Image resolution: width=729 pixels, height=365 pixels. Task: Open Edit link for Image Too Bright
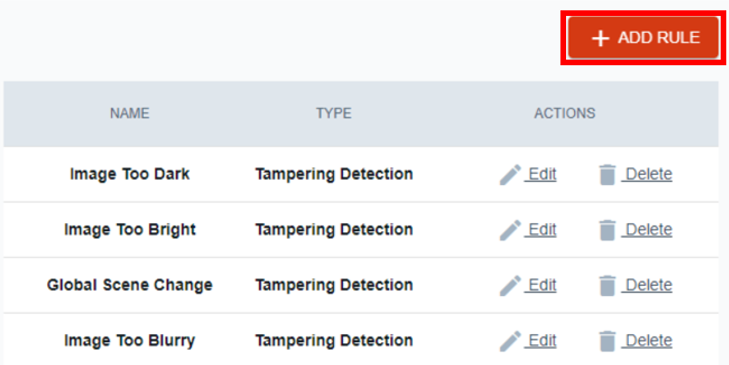pyautogui.click(x=541, y=230)
